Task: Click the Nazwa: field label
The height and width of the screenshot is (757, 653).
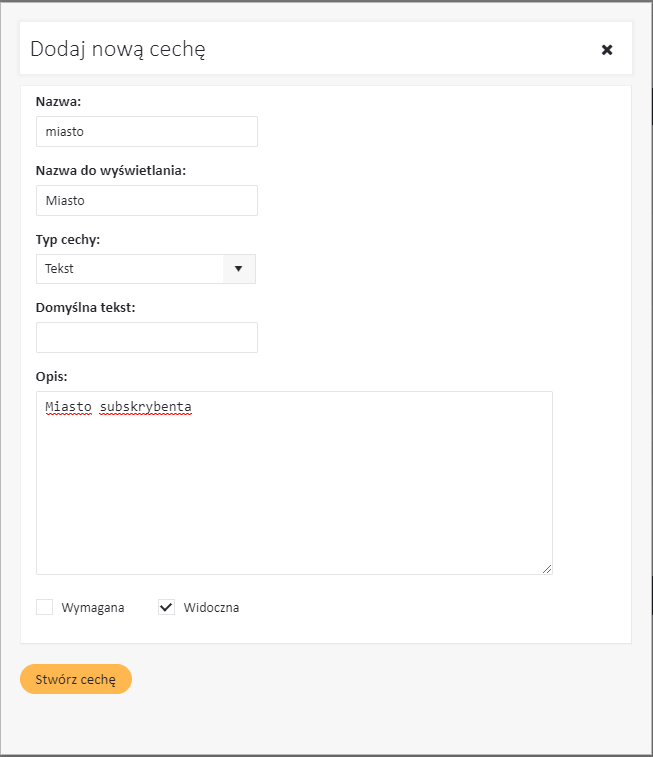Action: pyautogui.click(x=59, y=102)
